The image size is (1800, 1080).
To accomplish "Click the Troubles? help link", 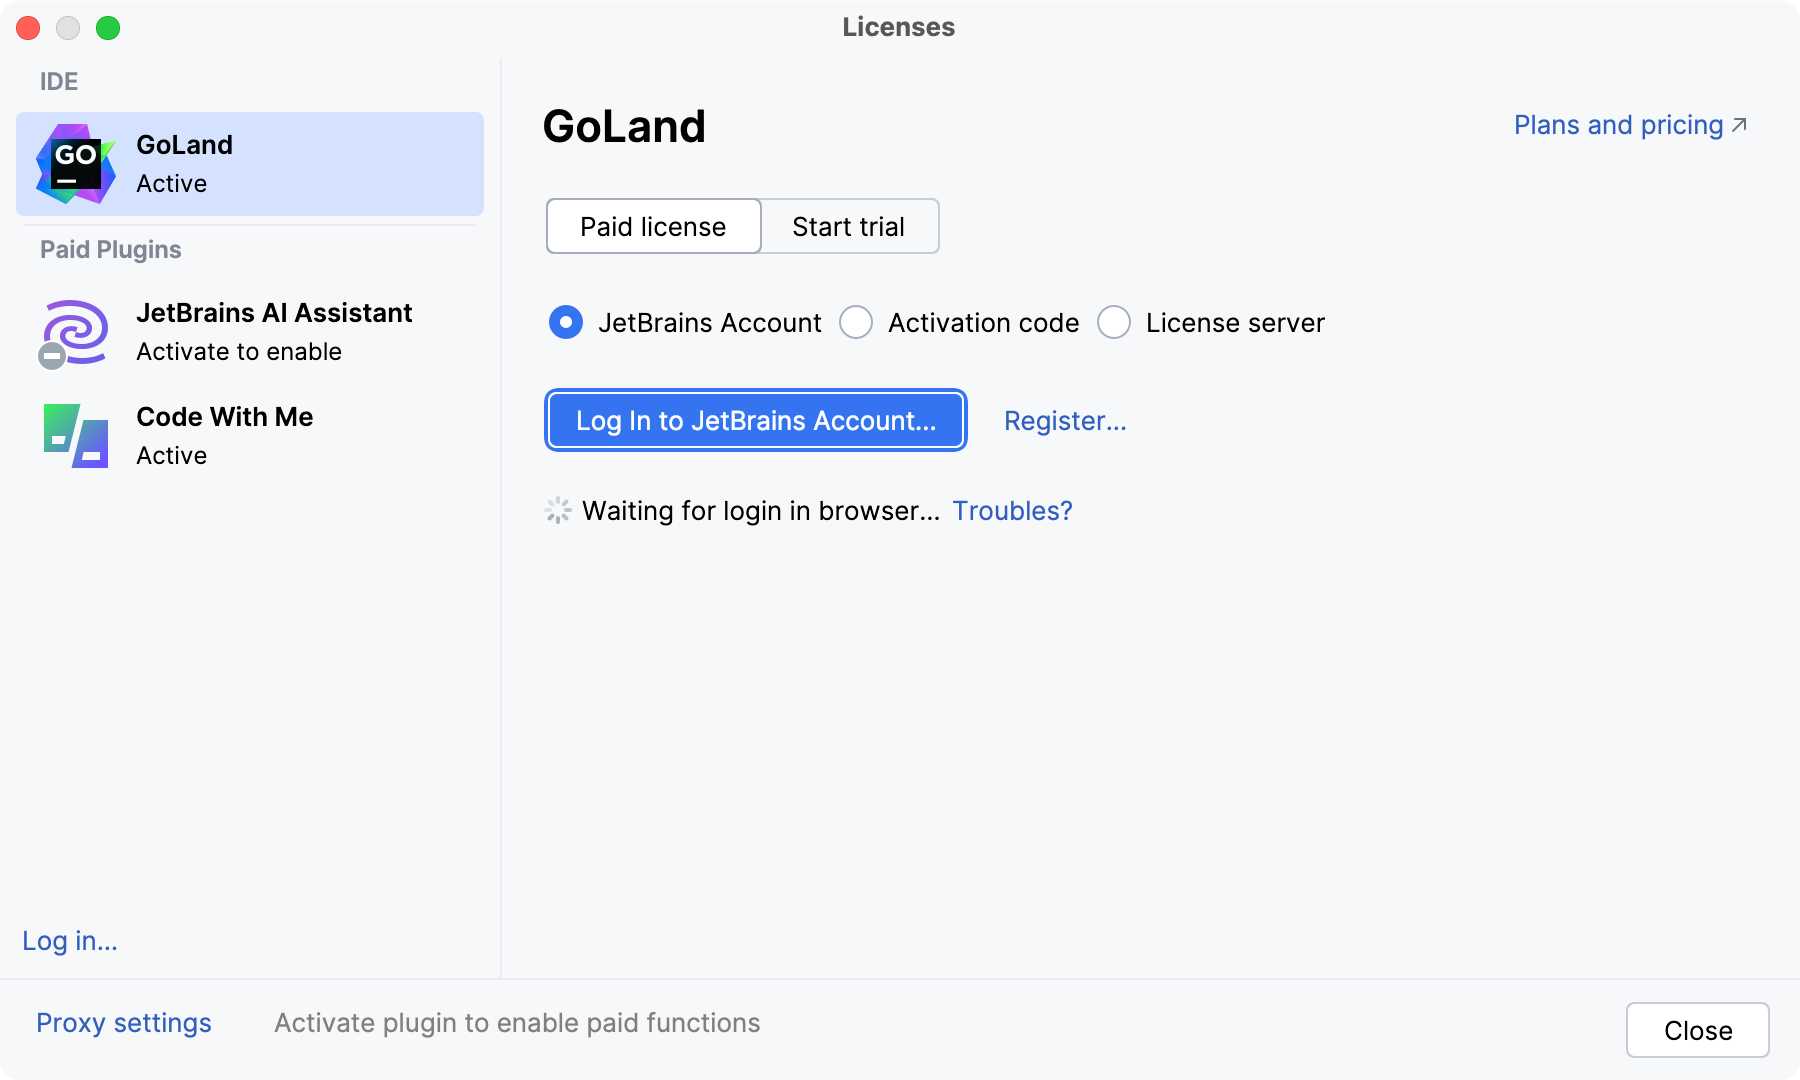I will coord(1012,510).
